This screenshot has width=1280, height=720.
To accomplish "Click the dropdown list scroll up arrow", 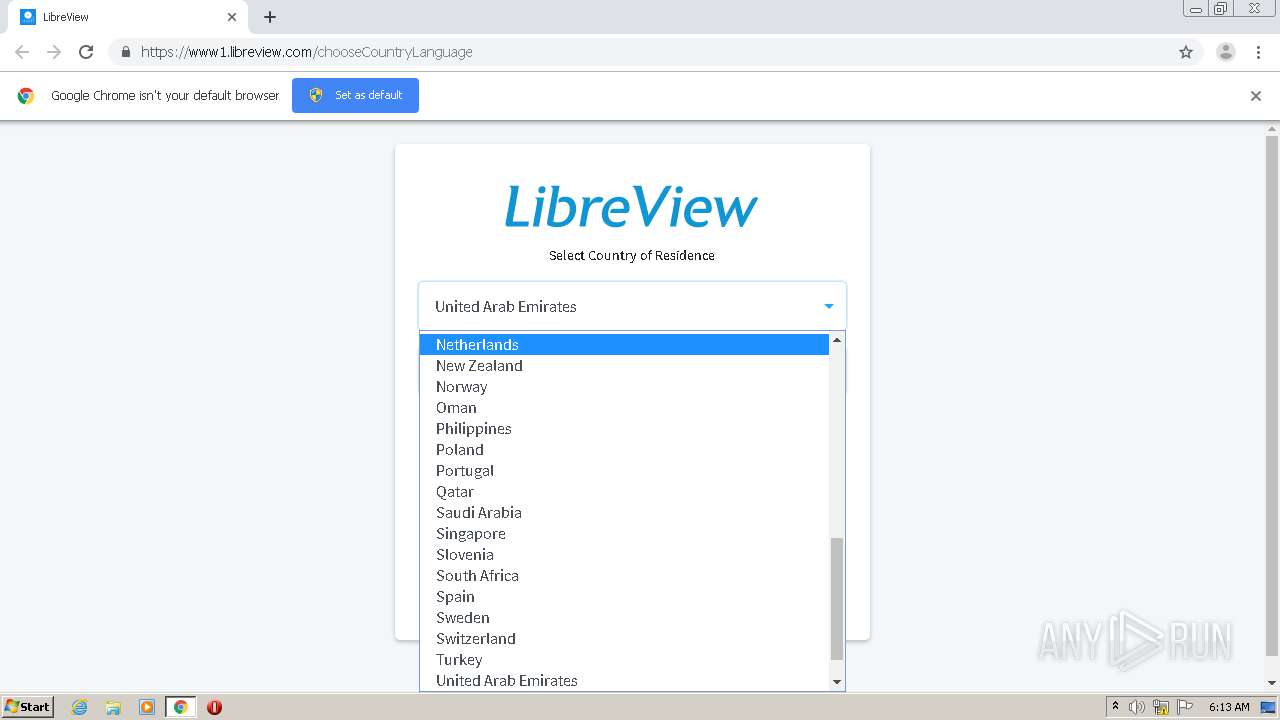I will (837, 340).
